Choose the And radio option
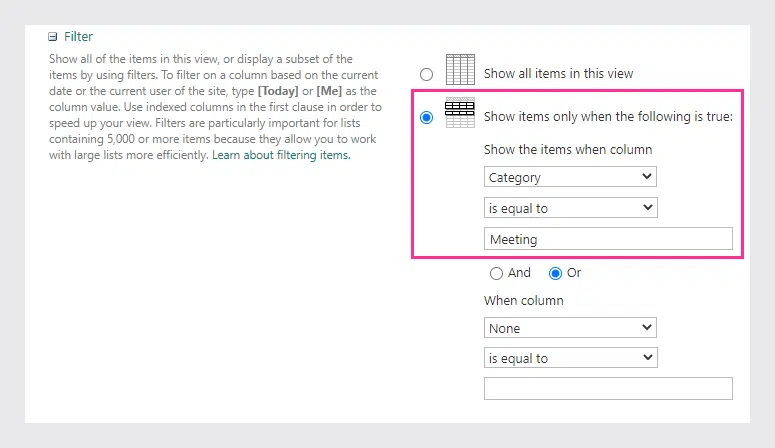The width and height of the screenshot is (775, 448). tap(496, 273)
